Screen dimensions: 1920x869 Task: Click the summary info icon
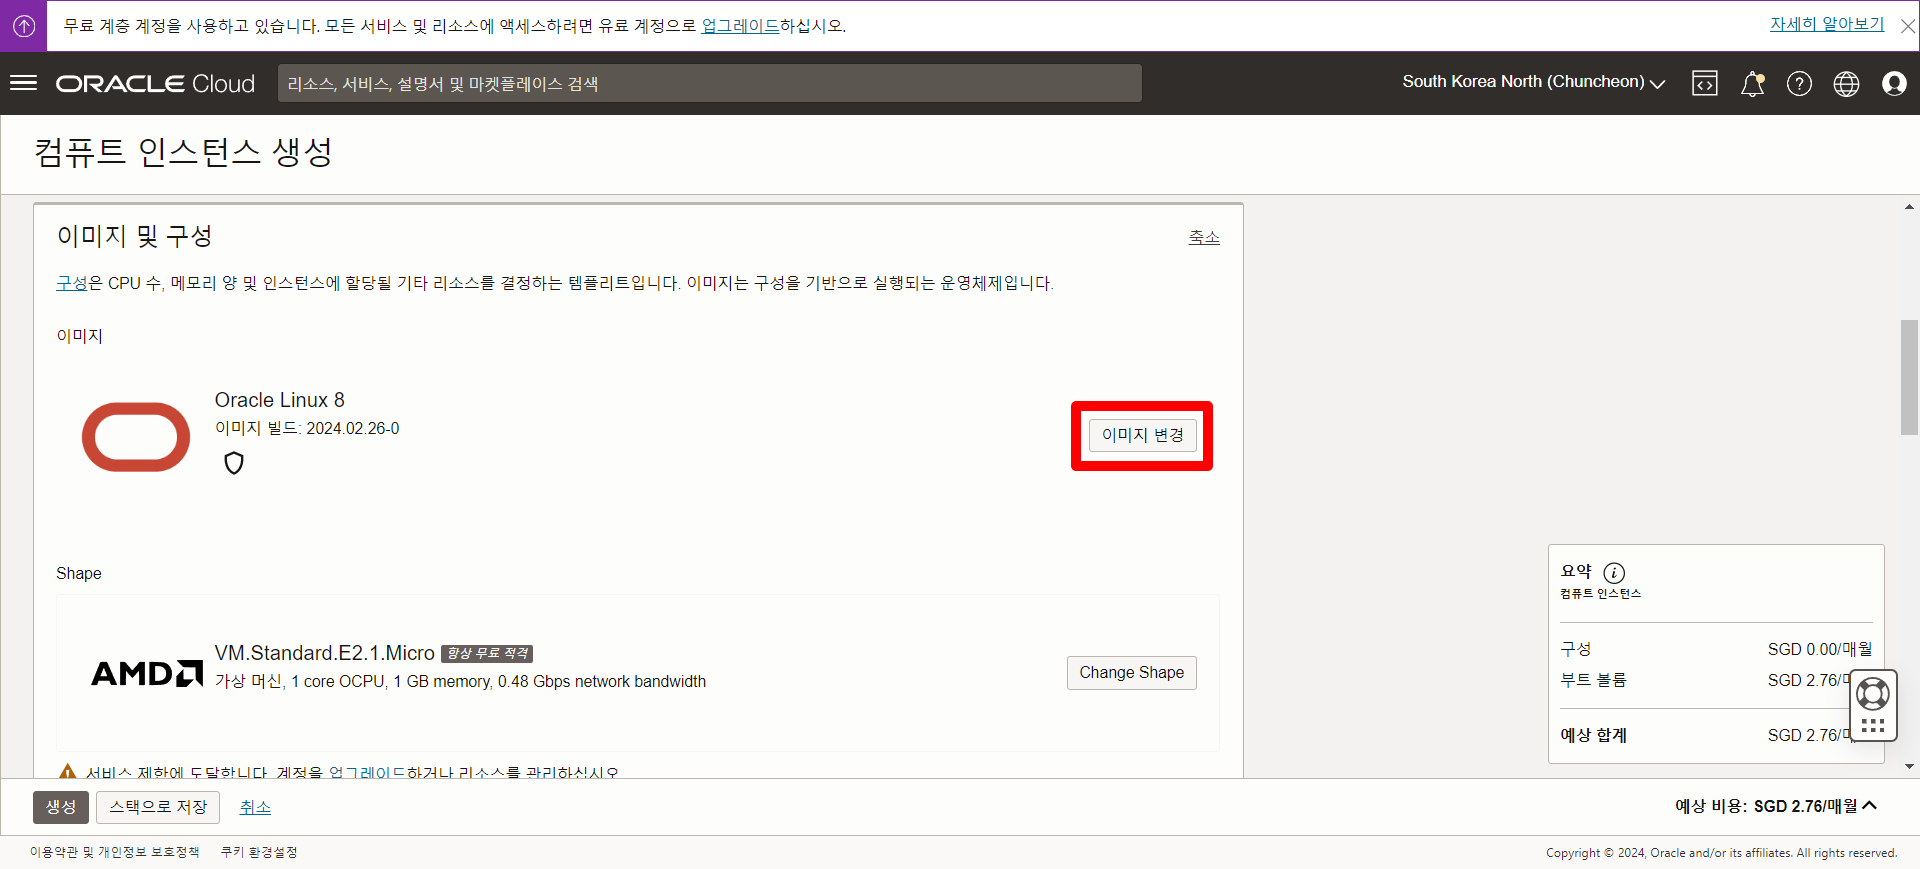coord(1614,573)
